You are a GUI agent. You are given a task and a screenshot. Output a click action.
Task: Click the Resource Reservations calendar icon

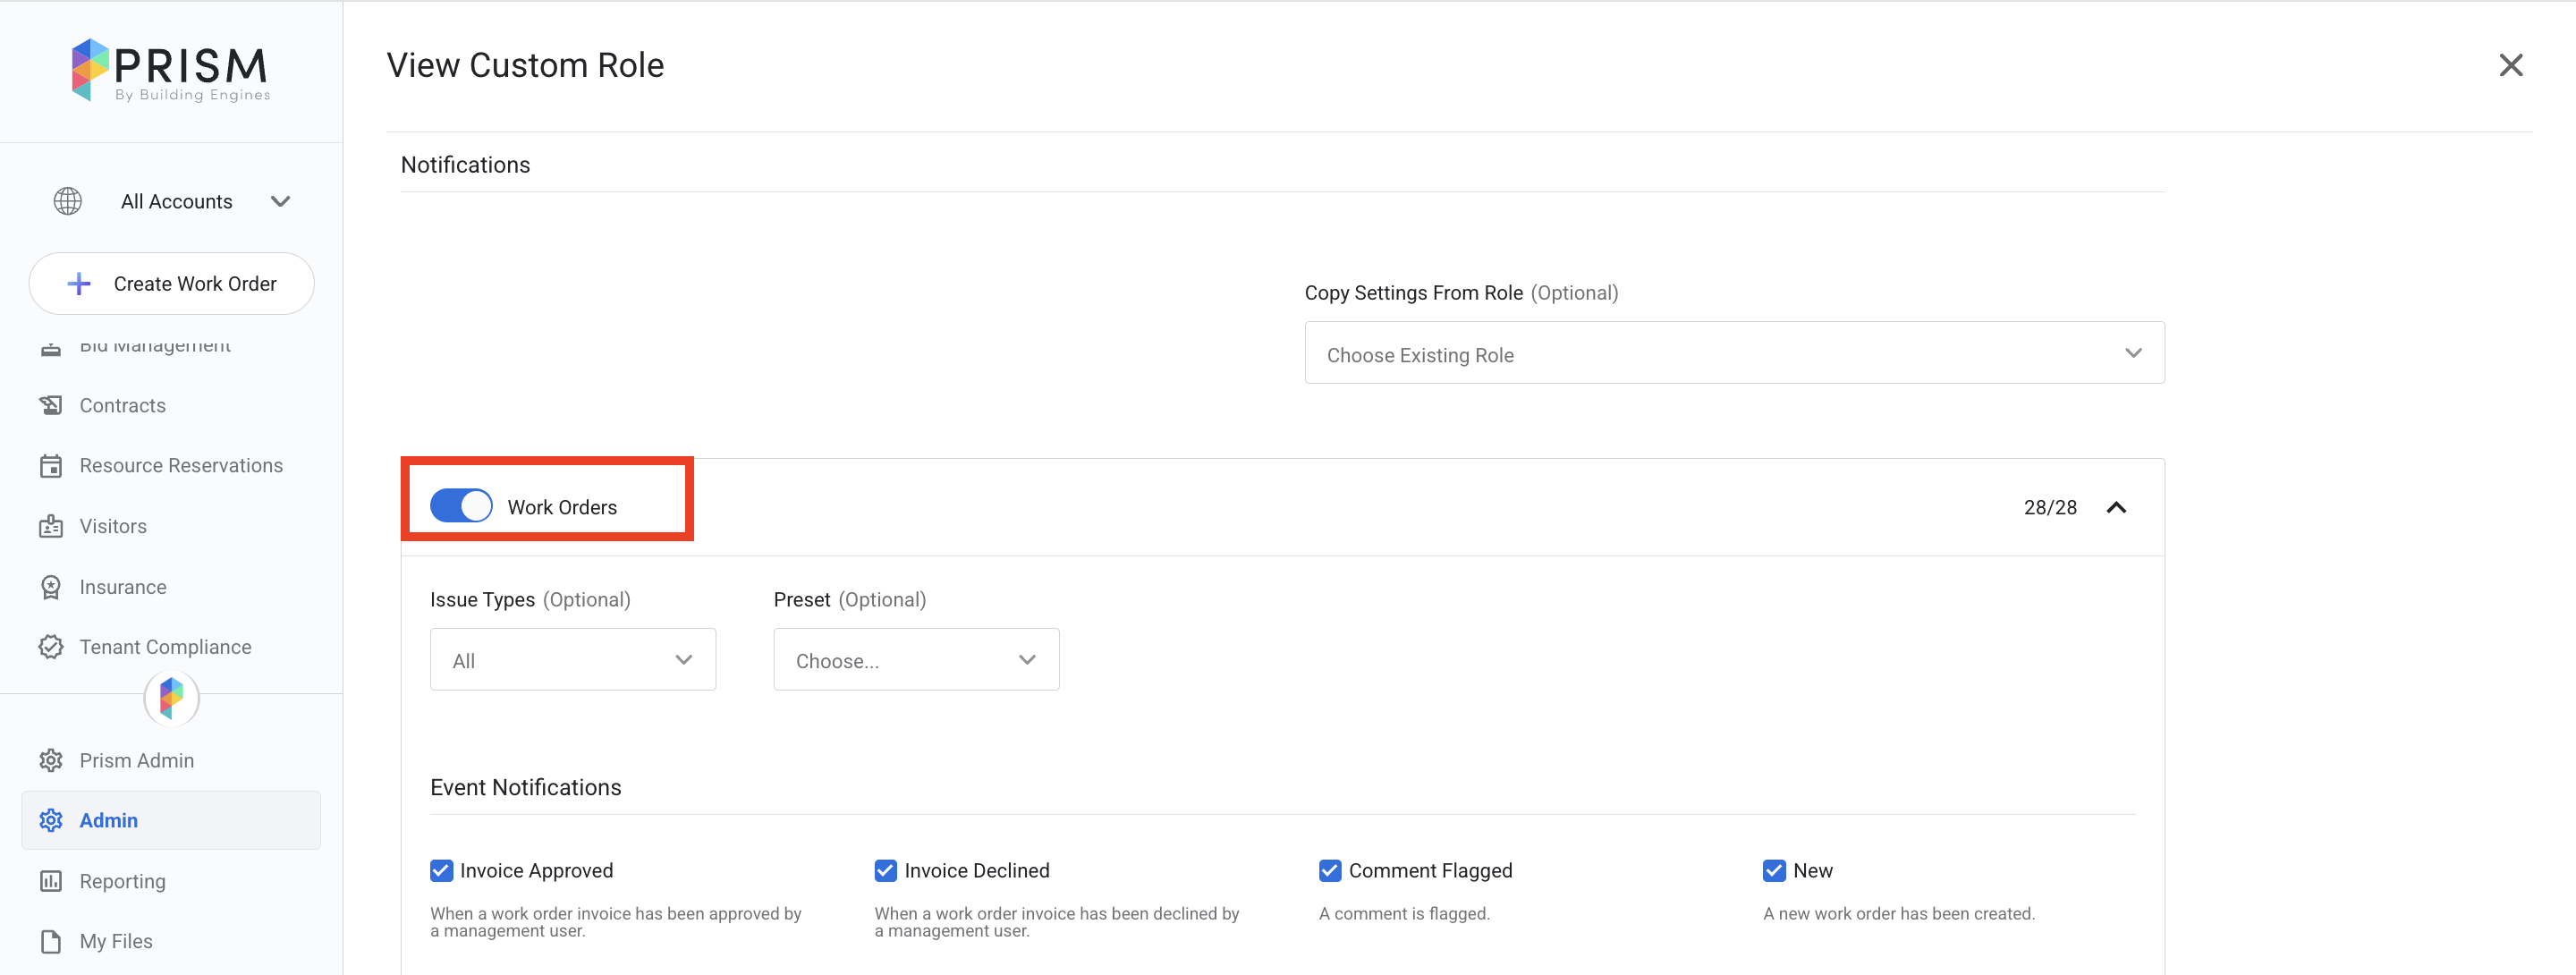pyautogui.click(x=51, y=466)
